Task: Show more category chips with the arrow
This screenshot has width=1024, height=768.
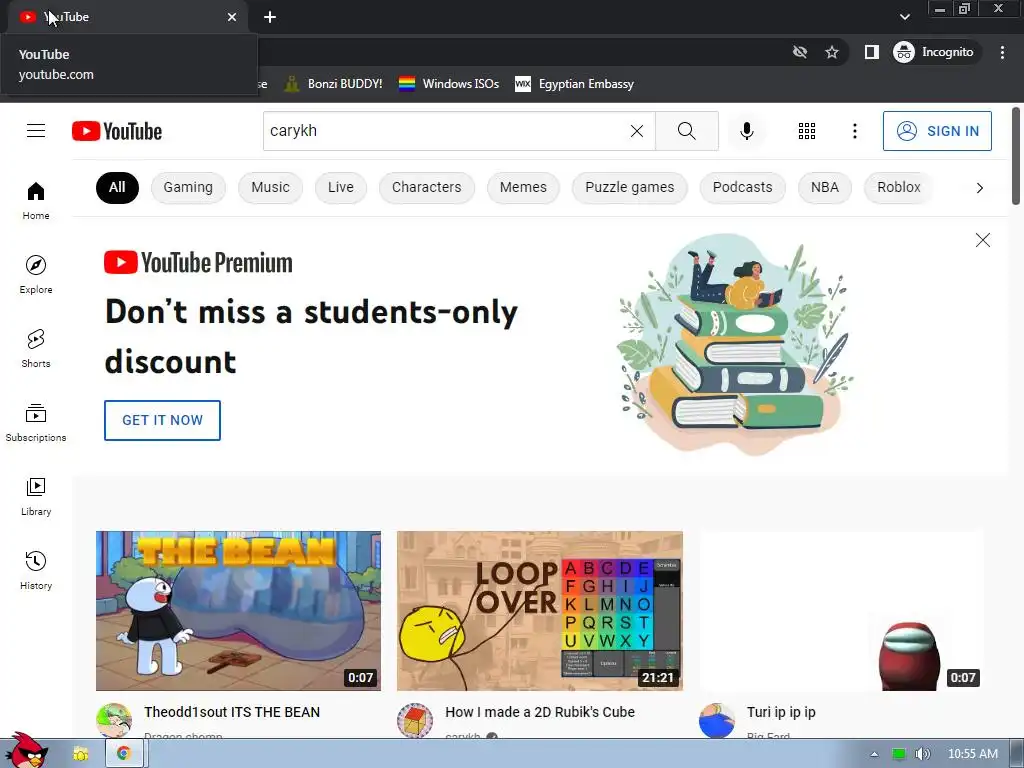Action: click(x=979, y=188)
